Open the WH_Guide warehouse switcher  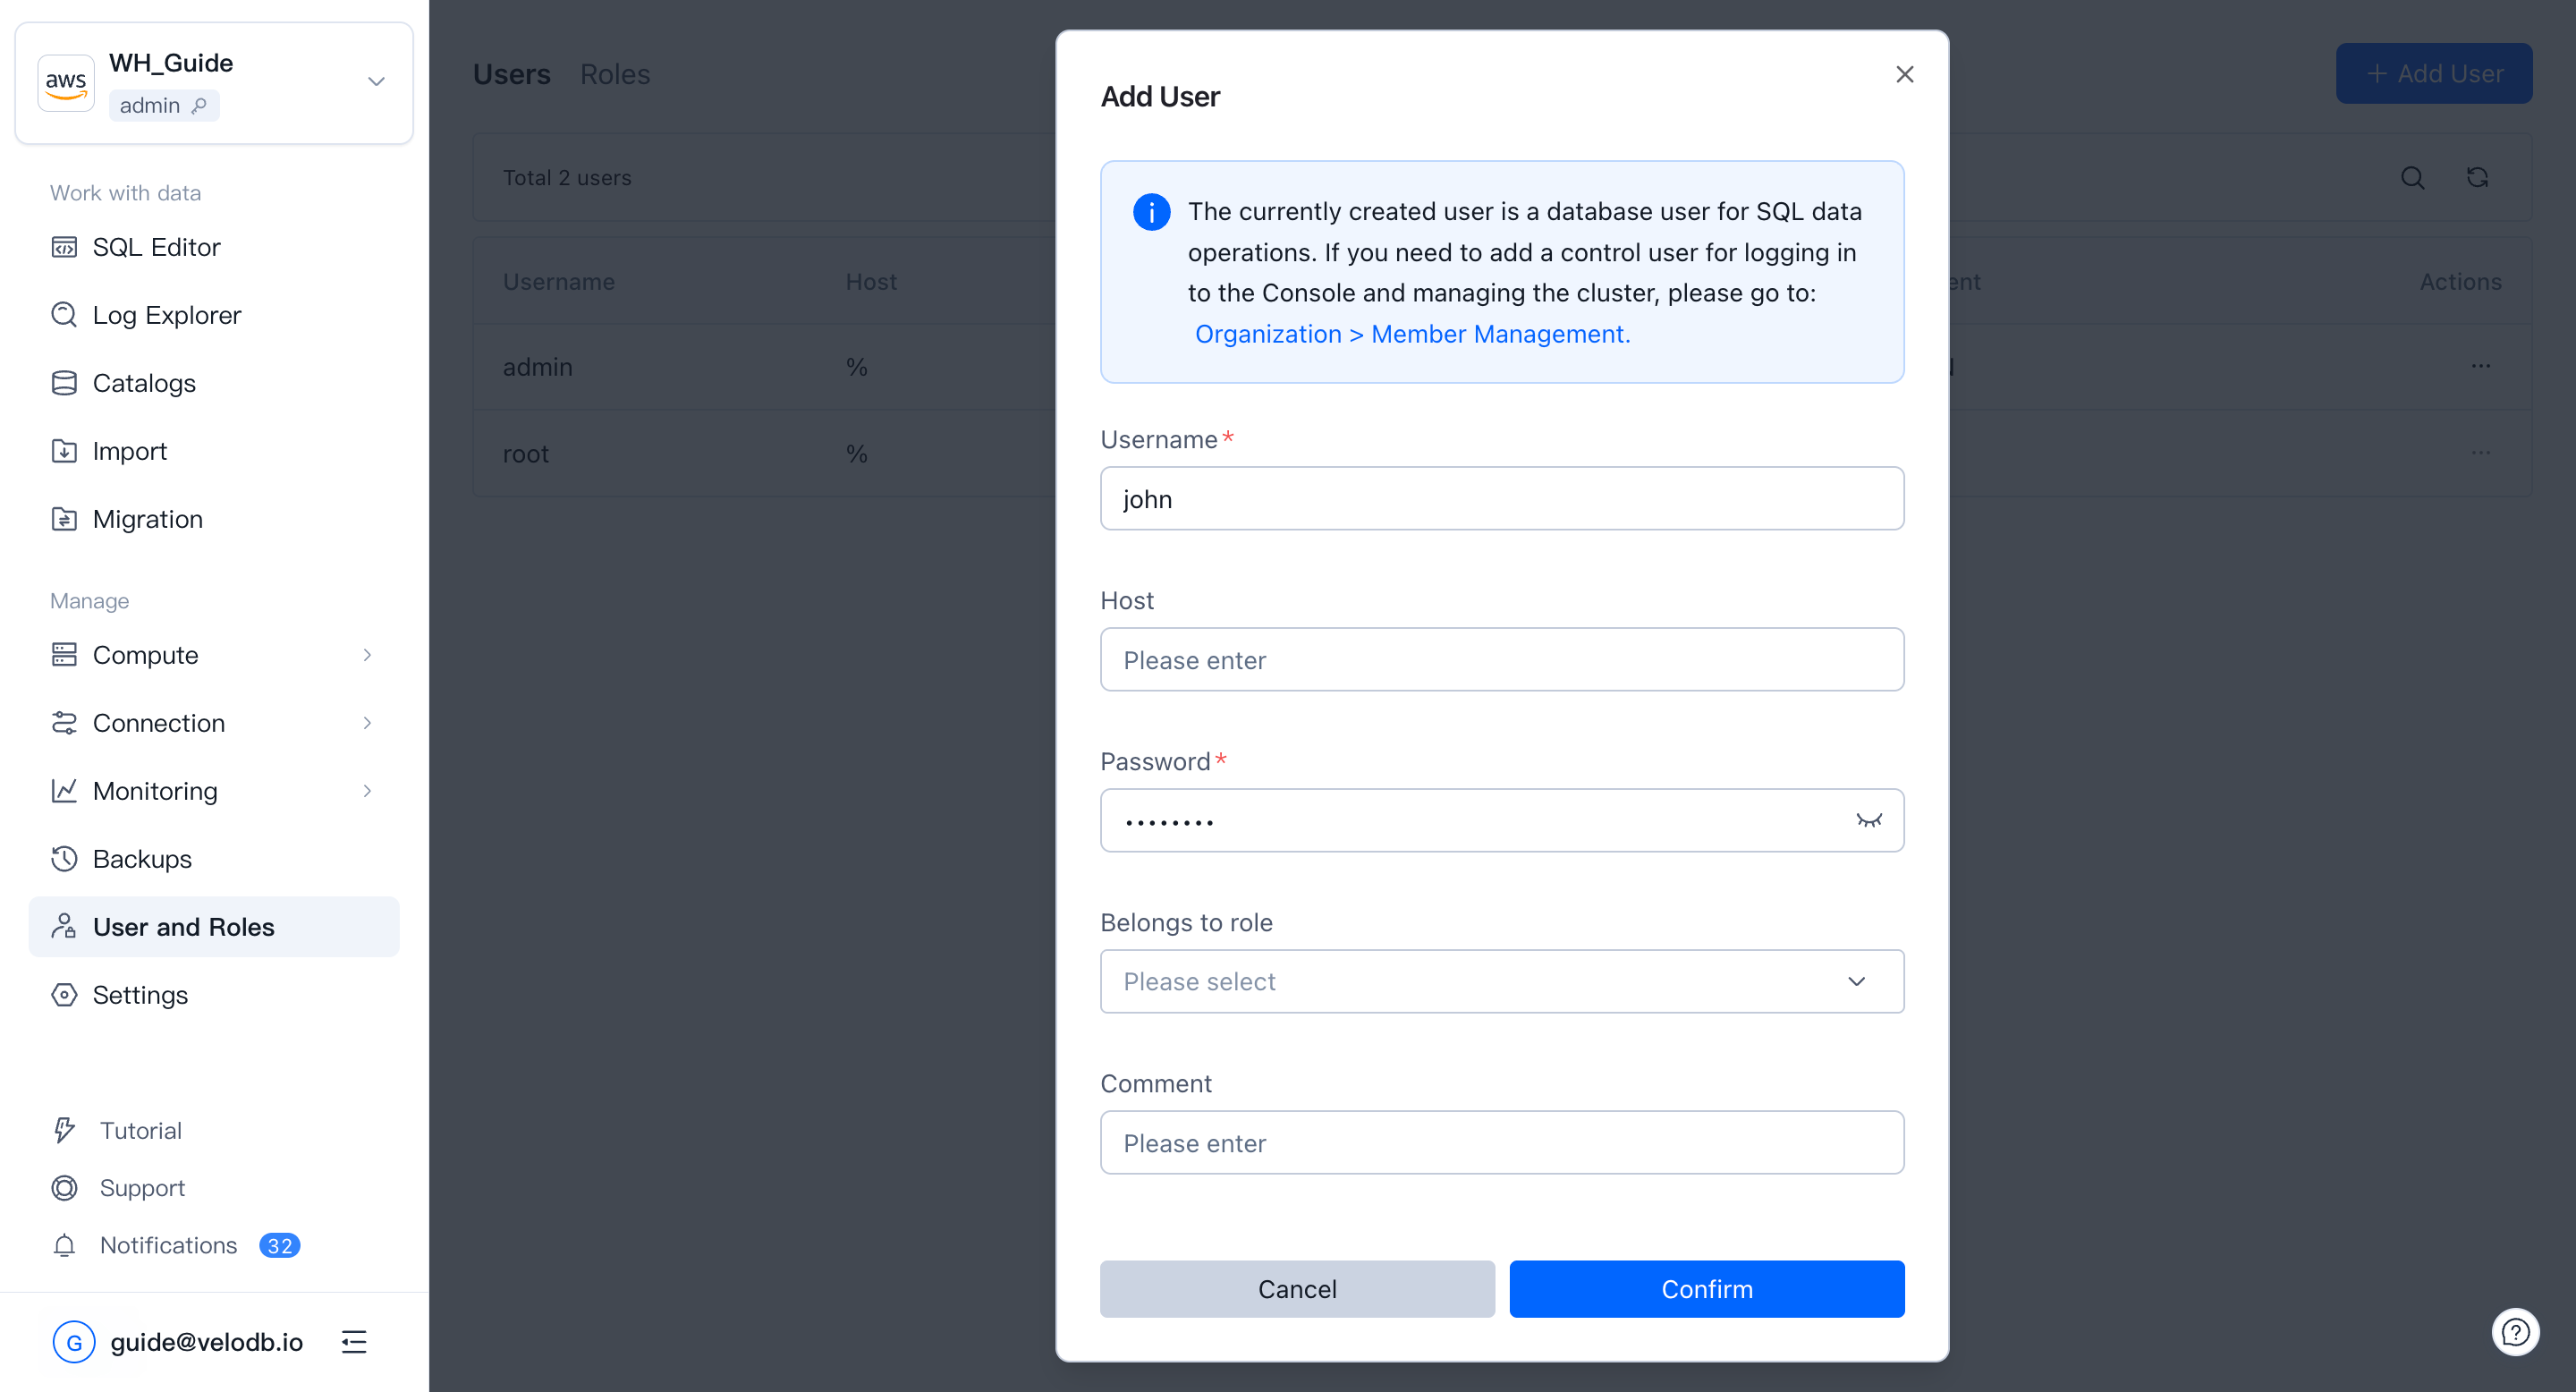tap(376, 81)
